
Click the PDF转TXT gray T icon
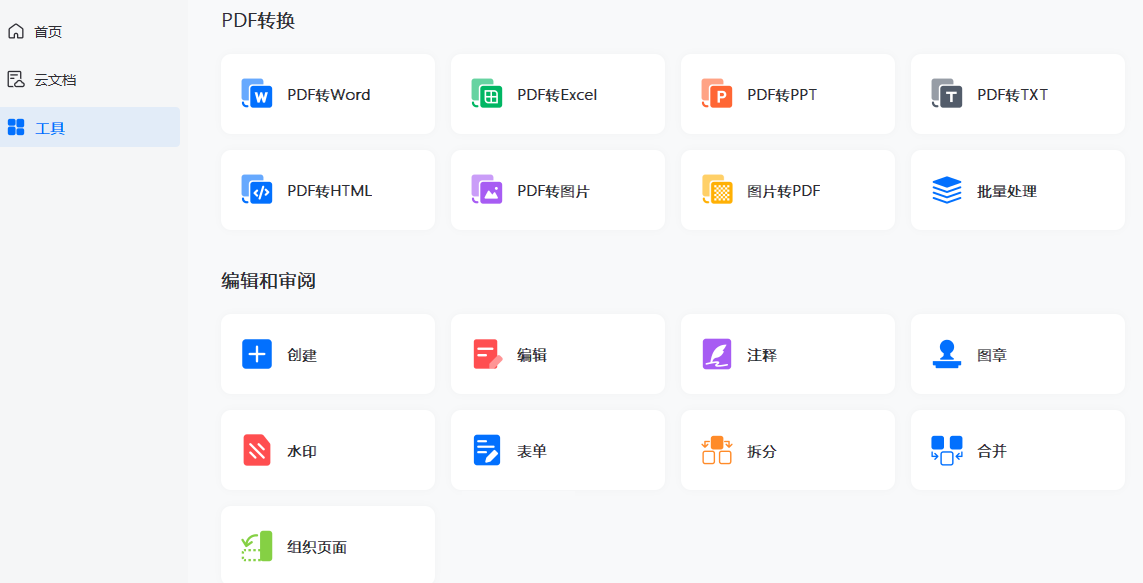pyautogui.click(x=947, y=94)
